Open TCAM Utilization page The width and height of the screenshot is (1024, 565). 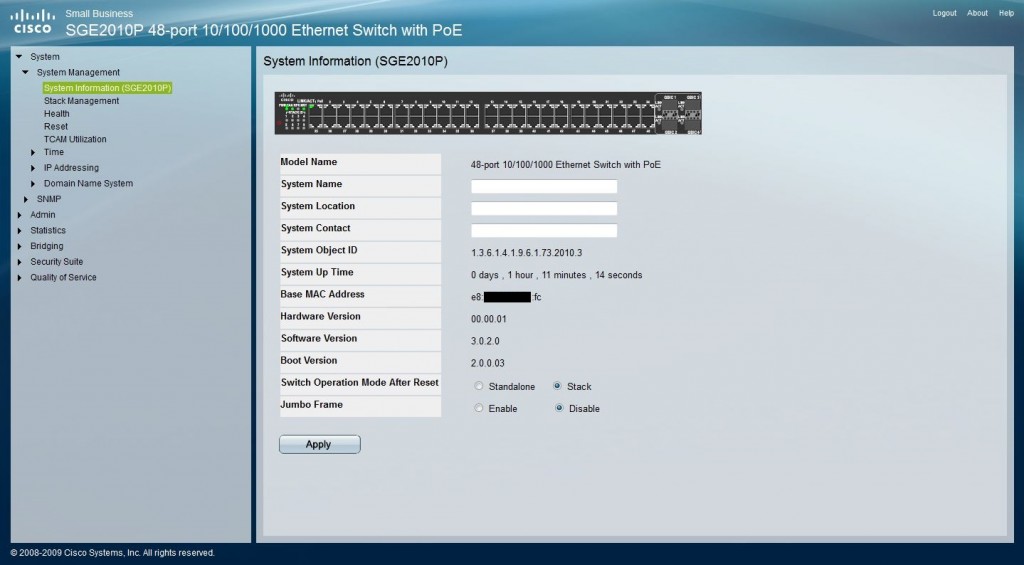click(x=75, y=139)
